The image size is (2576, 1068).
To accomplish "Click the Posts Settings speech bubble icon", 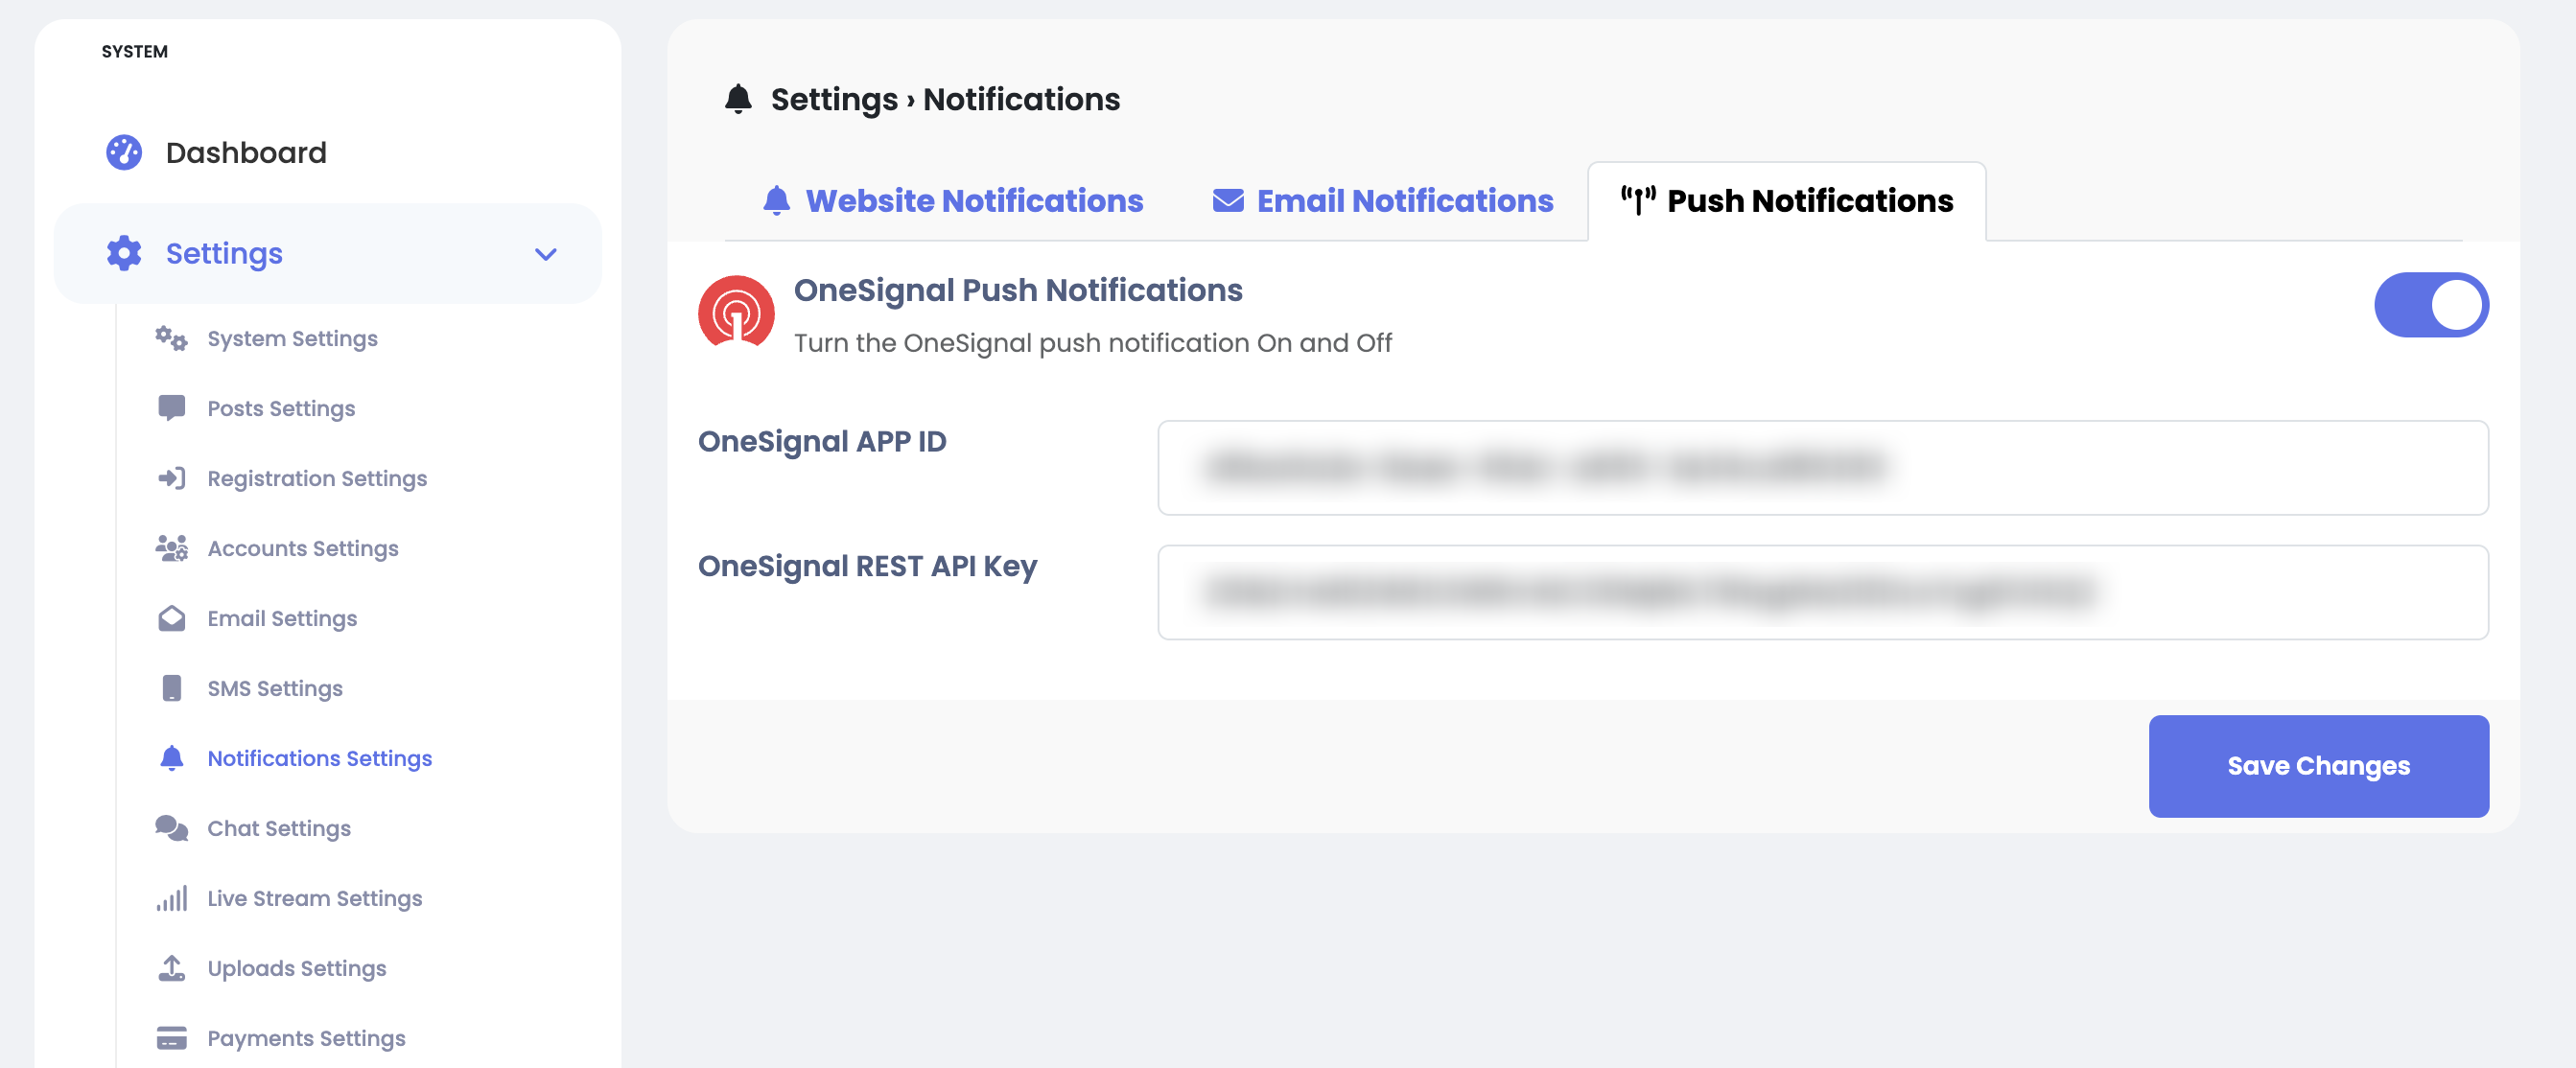I will 171,408.
